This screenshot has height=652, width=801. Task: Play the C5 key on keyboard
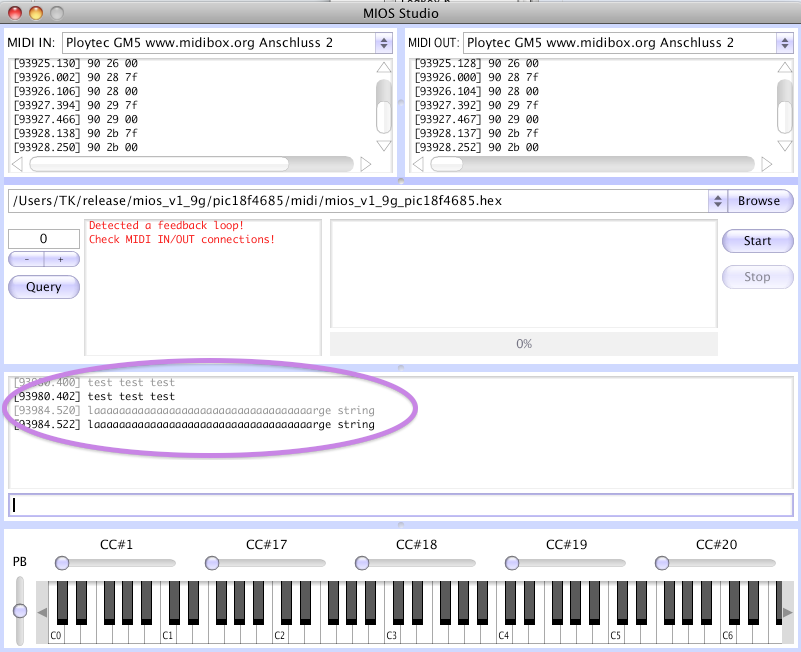pyautogui.click(x=616, y=635)
